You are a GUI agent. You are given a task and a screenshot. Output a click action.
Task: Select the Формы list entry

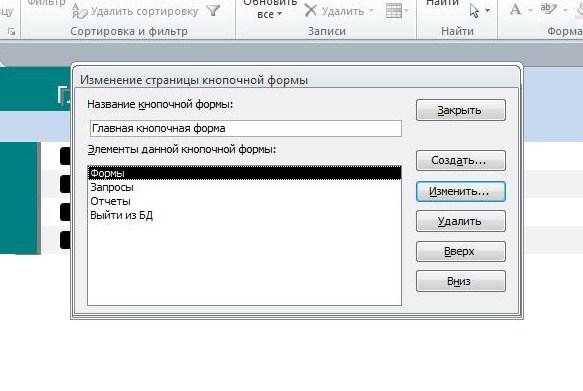[245, 173]
